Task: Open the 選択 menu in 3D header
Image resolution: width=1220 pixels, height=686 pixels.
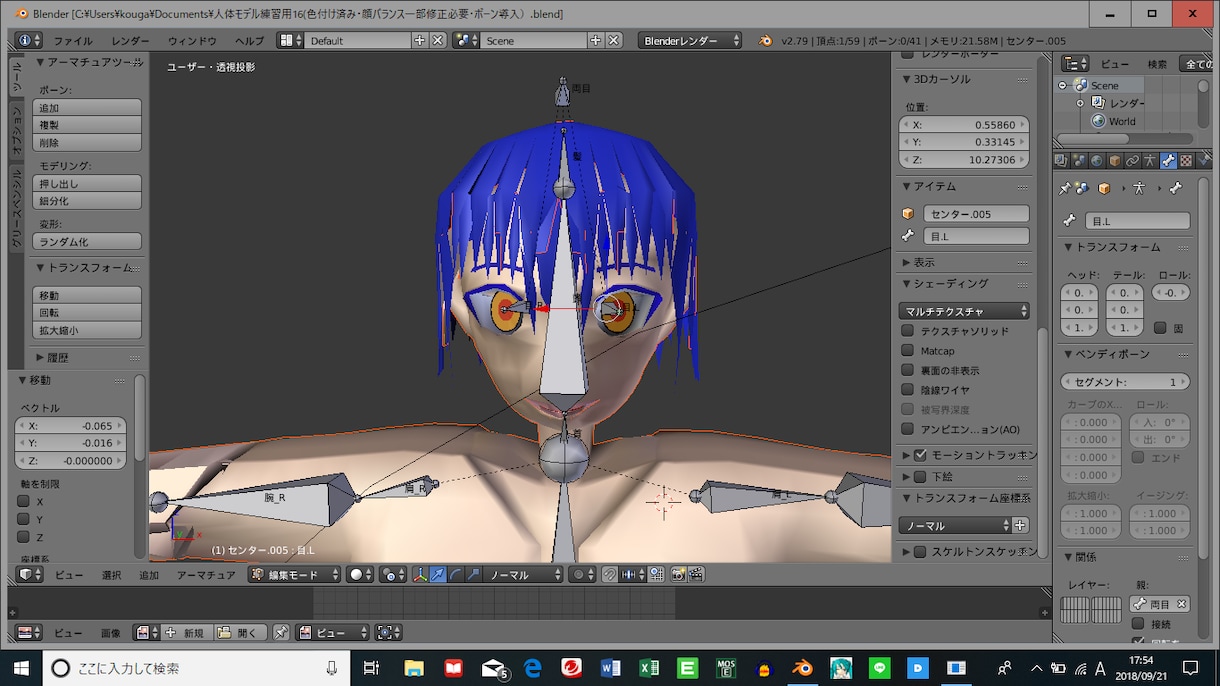Action: click(x=111, y=575)
